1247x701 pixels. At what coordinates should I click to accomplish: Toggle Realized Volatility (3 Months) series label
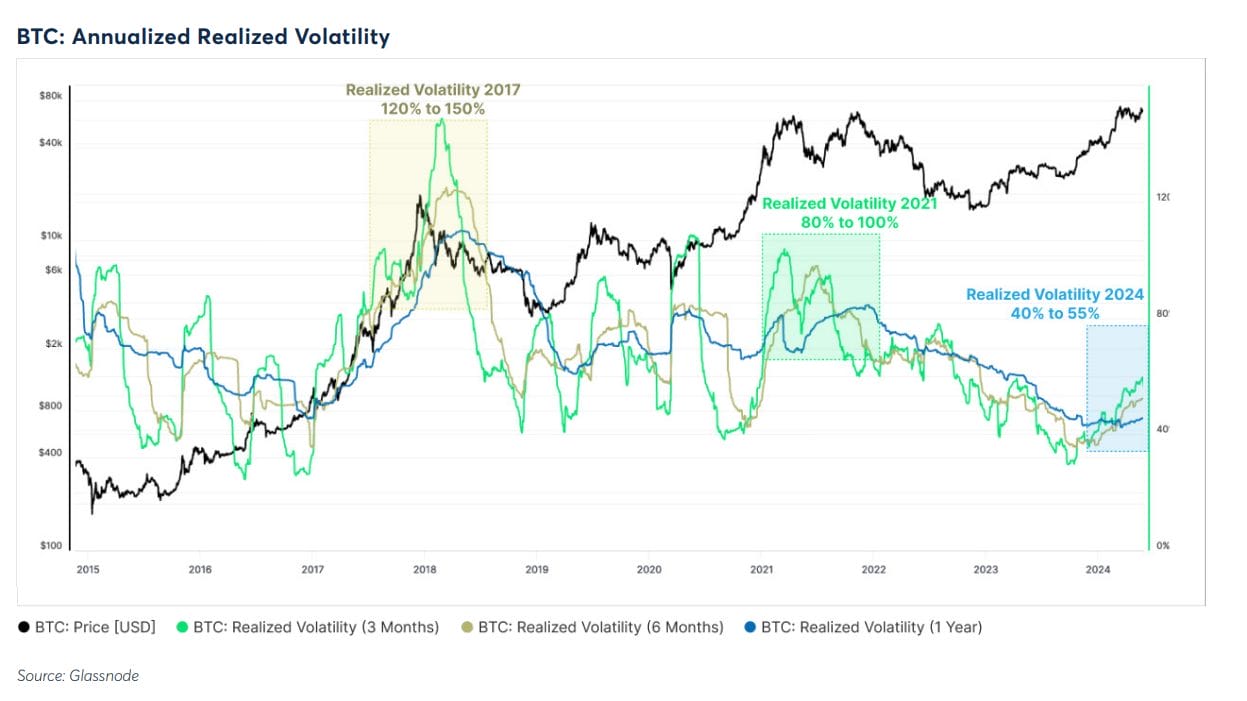pyautogui.click(x=316, y=628)
